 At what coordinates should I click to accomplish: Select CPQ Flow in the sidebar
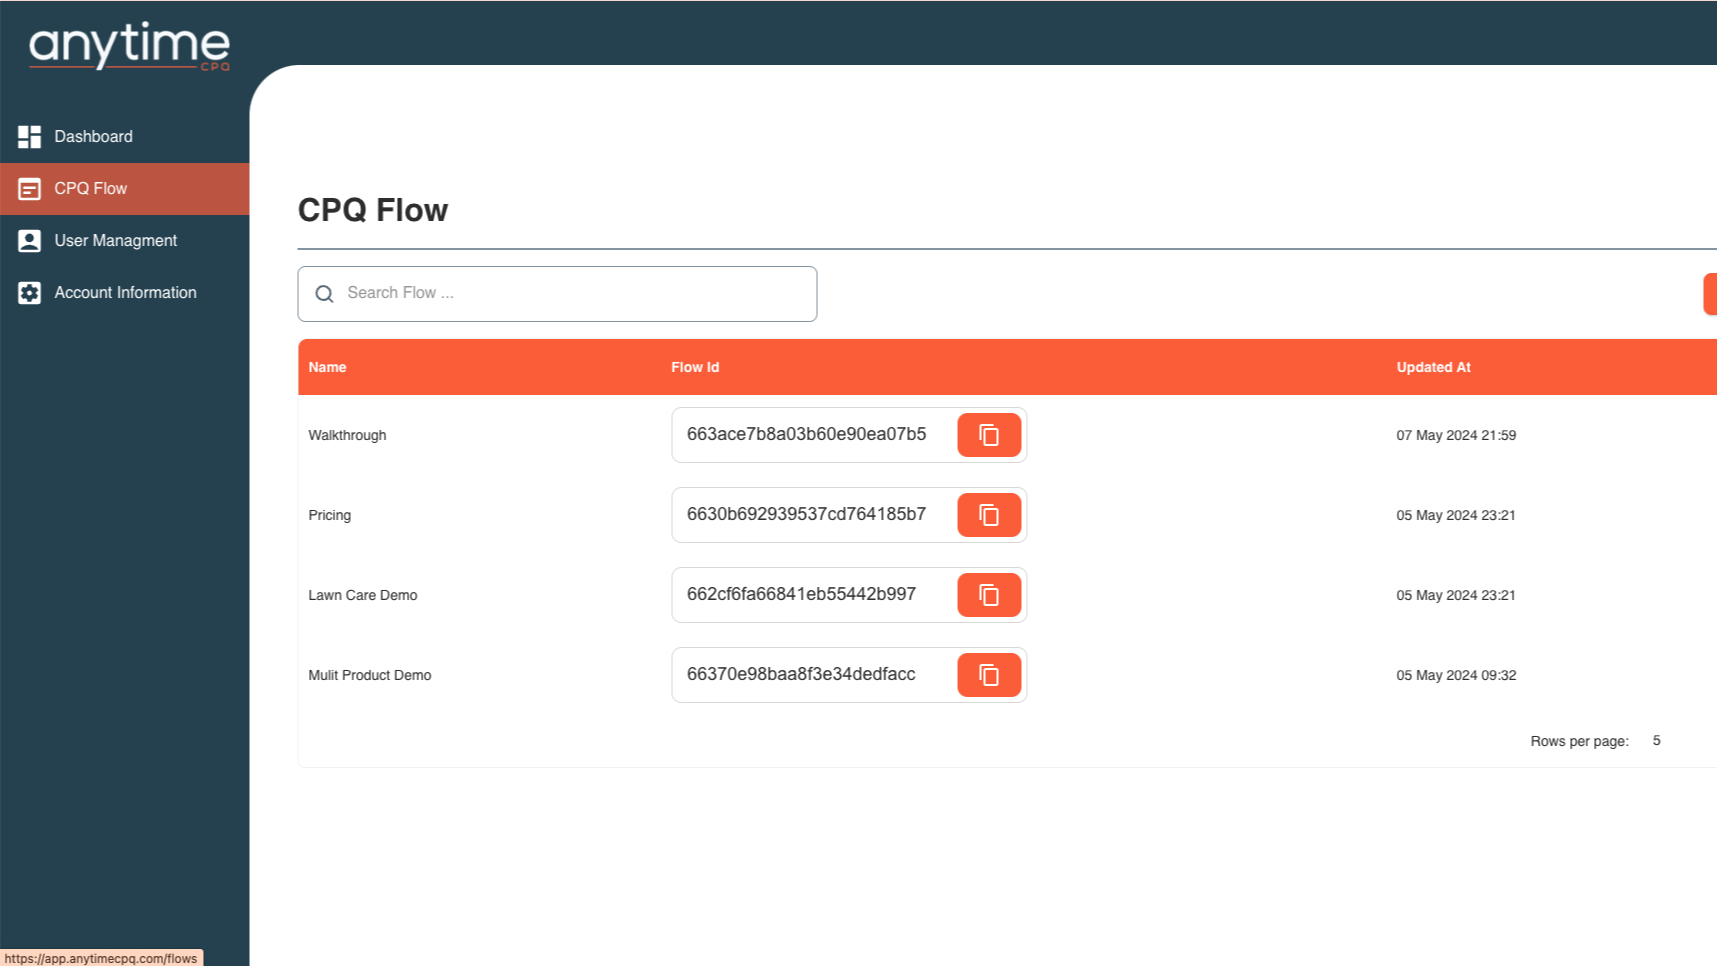click(x=125, y=189)
